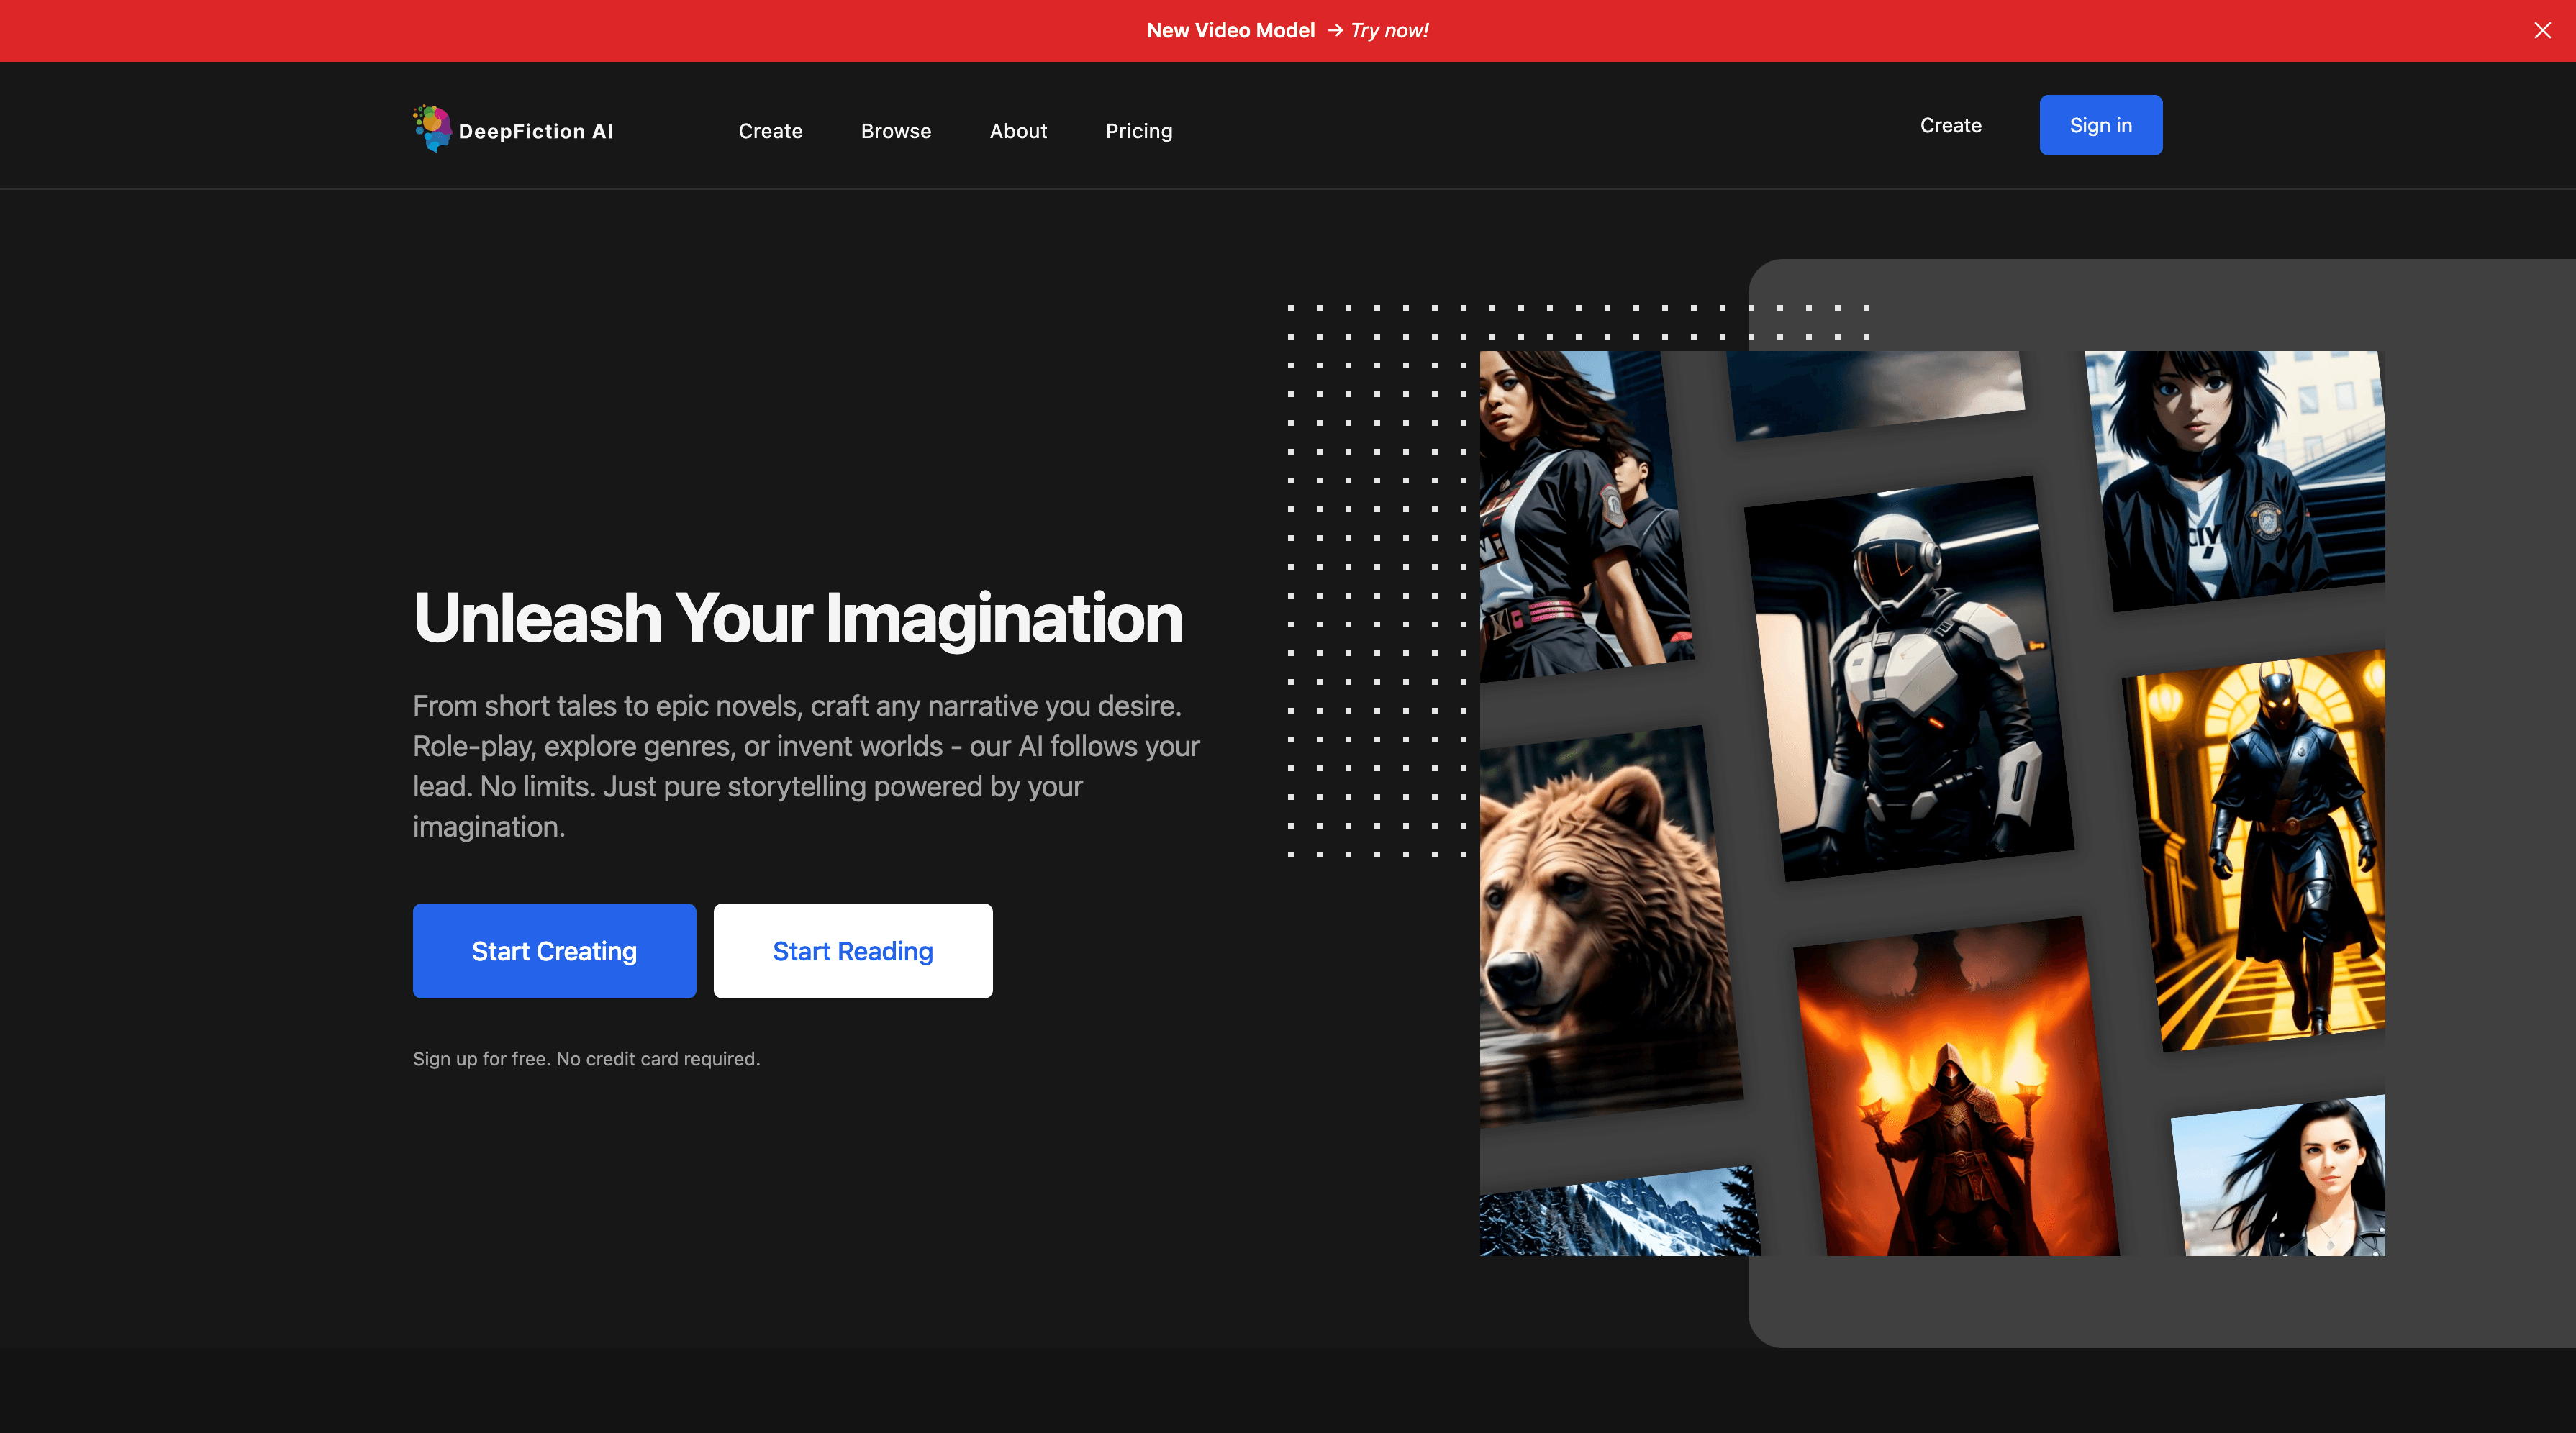Click Create link next to Sign in

(1950, 125)
